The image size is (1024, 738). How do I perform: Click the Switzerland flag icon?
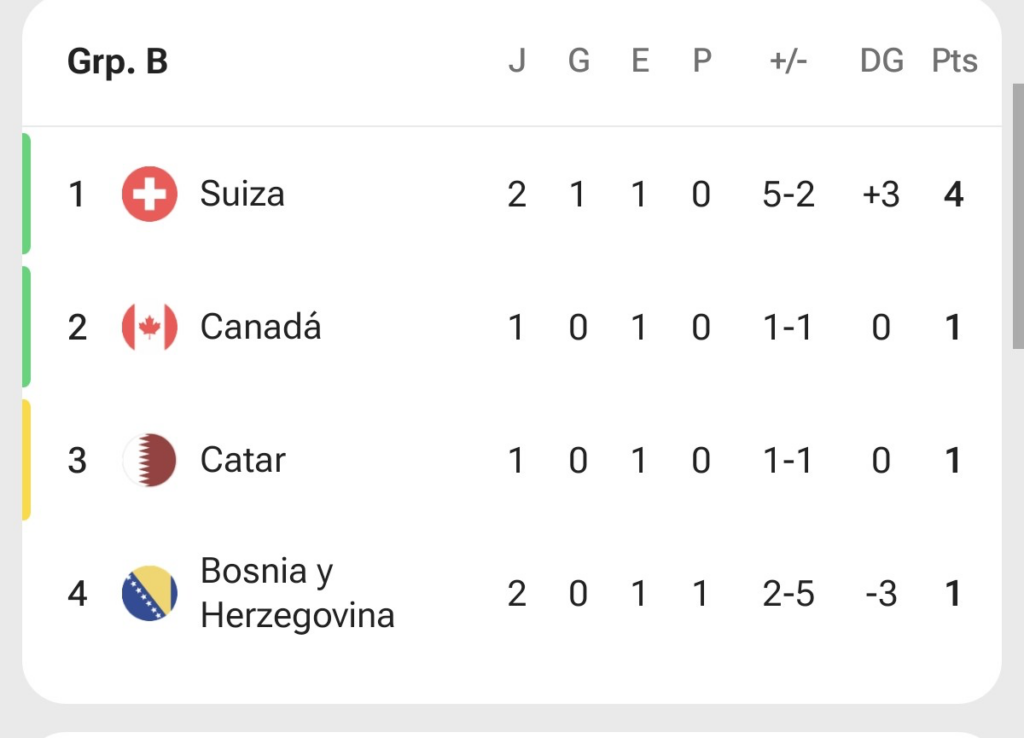pyautogui.click(x=149, y=194)
